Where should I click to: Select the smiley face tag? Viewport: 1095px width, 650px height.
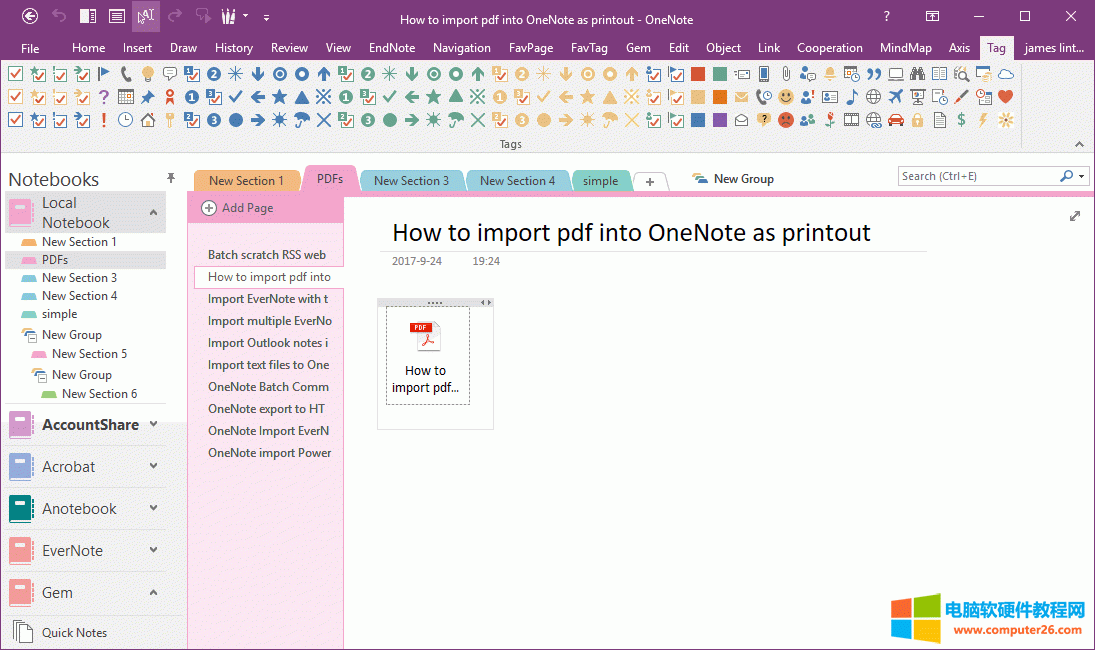click(787, 97)
